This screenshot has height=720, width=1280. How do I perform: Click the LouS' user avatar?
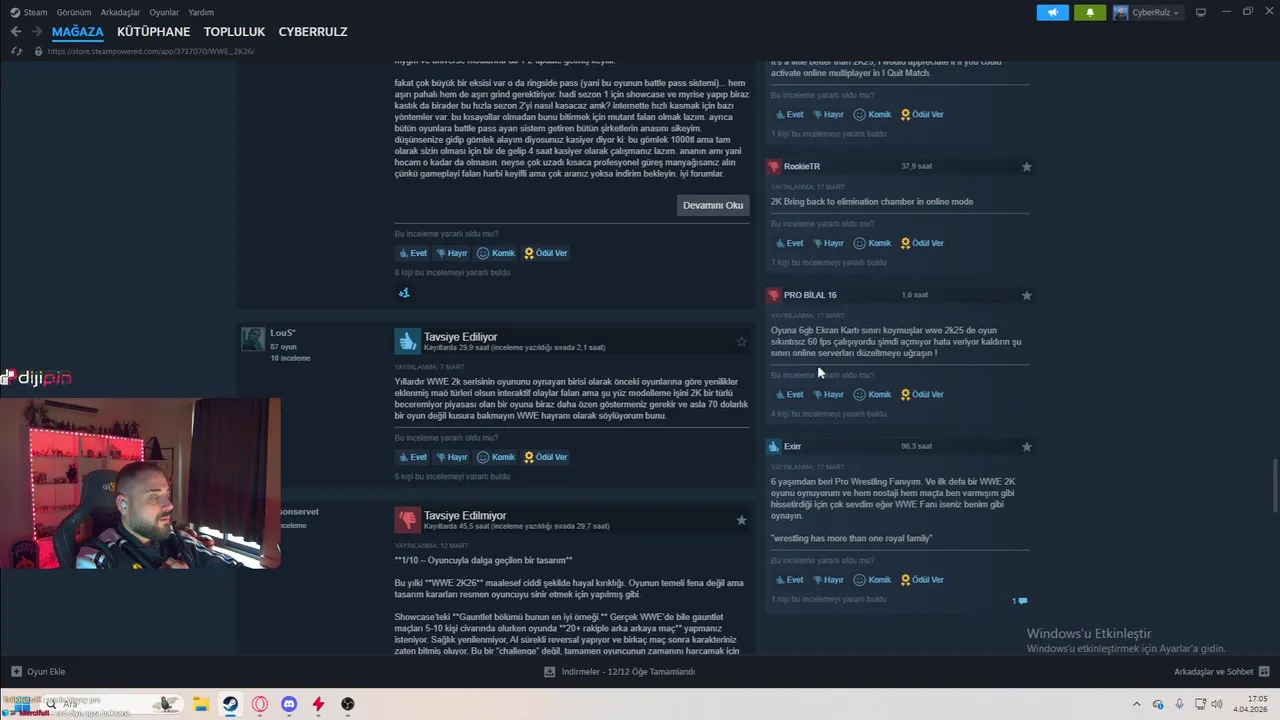click(253, 339)
